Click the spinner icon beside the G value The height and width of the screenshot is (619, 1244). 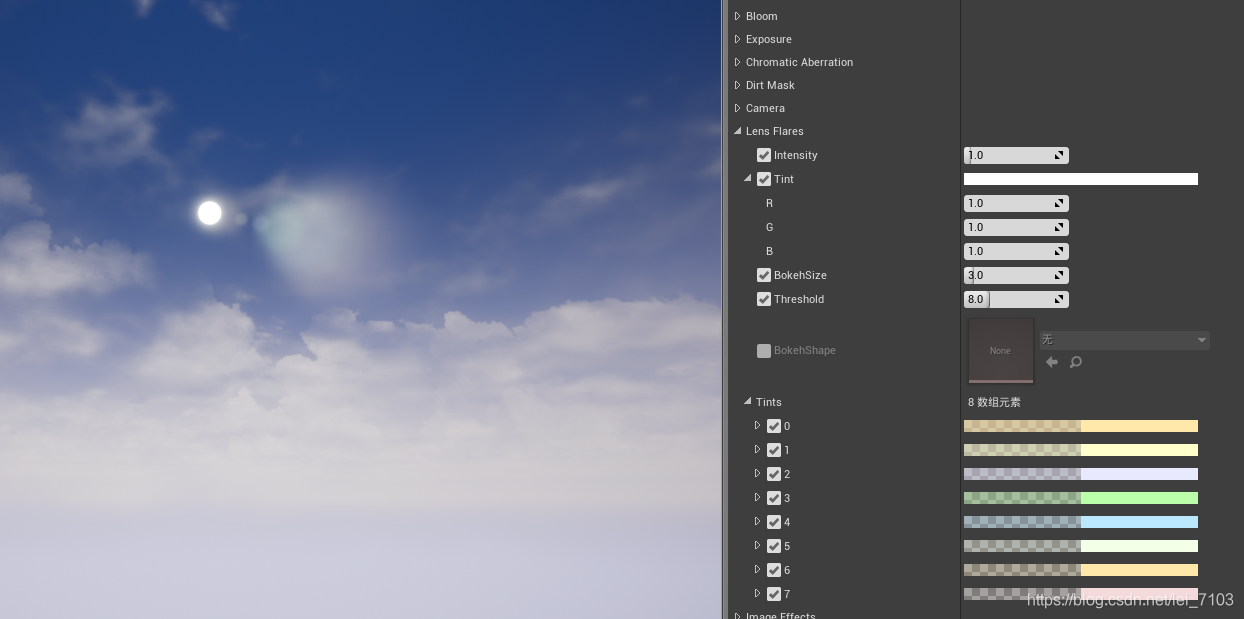click(x=1059, y=227)
